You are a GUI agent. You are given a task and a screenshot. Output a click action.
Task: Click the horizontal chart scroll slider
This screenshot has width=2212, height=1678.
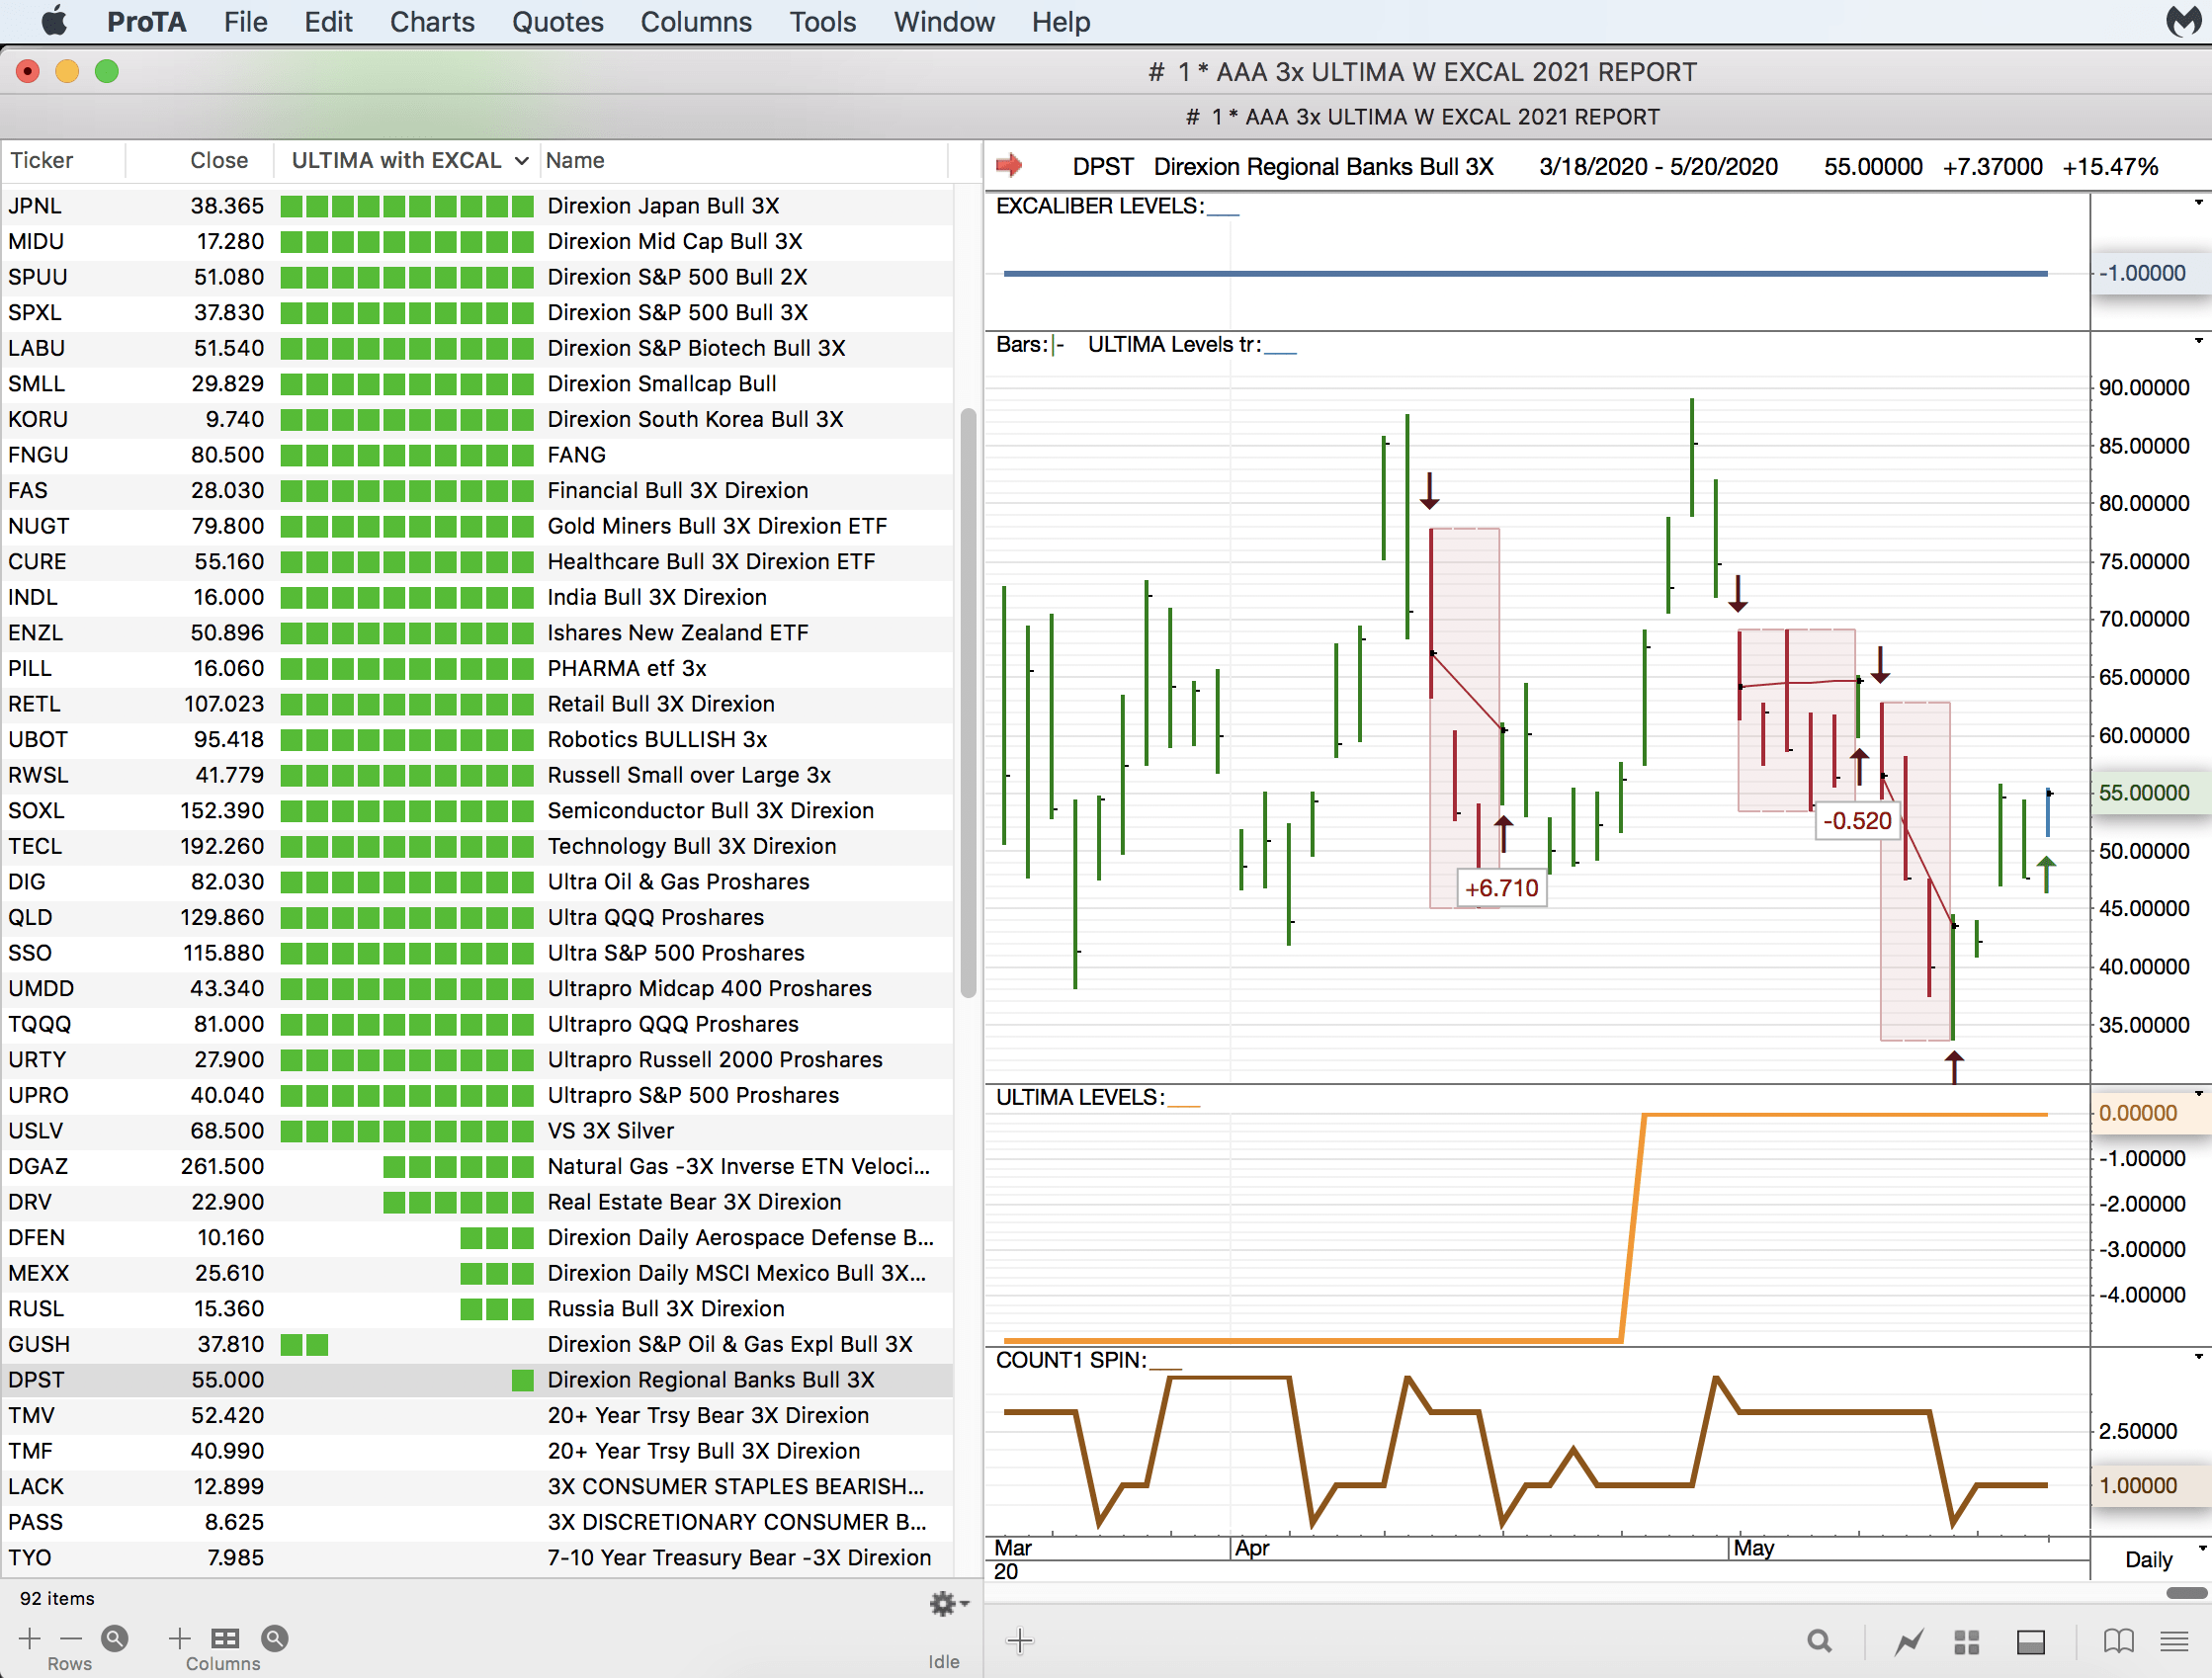2185,1592
